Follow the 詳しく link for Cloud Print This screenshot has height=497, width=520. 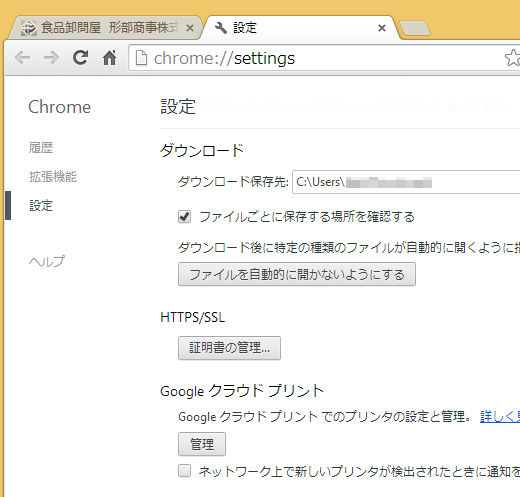pos(500,417)
